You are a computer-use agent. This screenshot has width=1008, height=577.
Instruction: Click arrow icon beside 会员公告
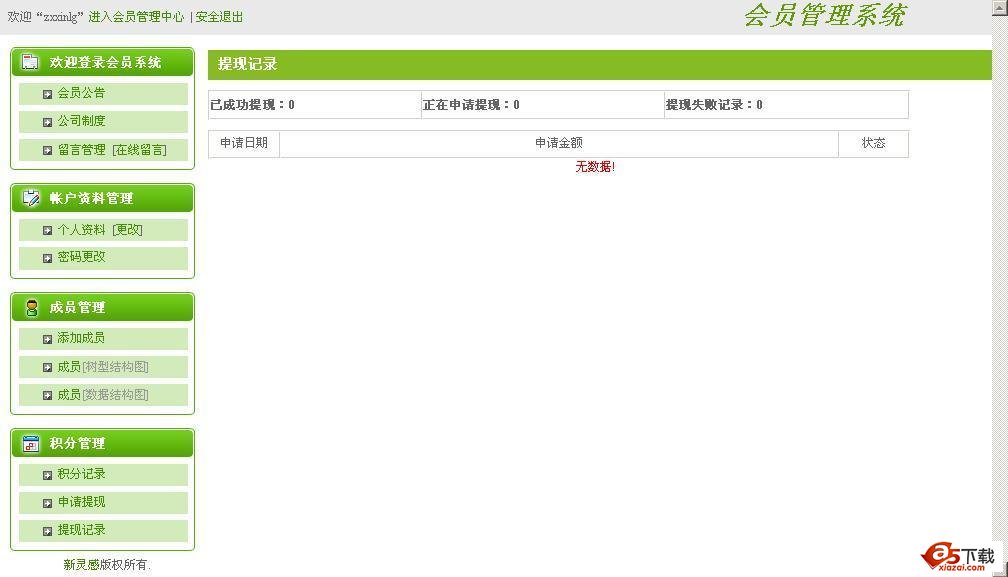coord(47,94)
